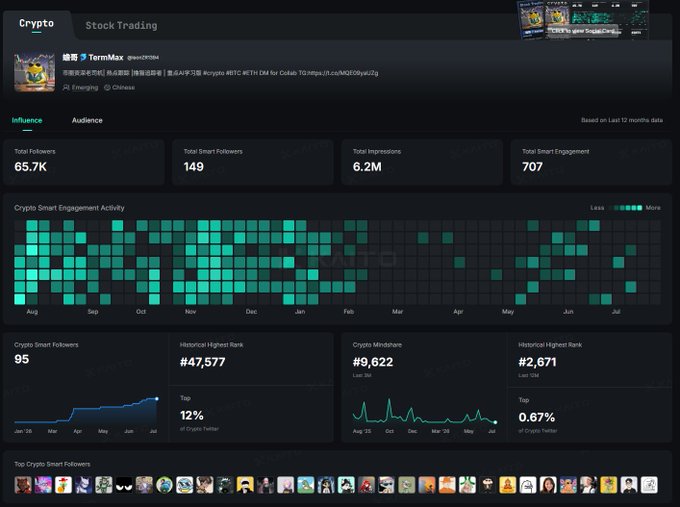The image size is (680, 507).
Task: Click the #2,671 Historical Highest Rank
Action: (x=537, y=362)
